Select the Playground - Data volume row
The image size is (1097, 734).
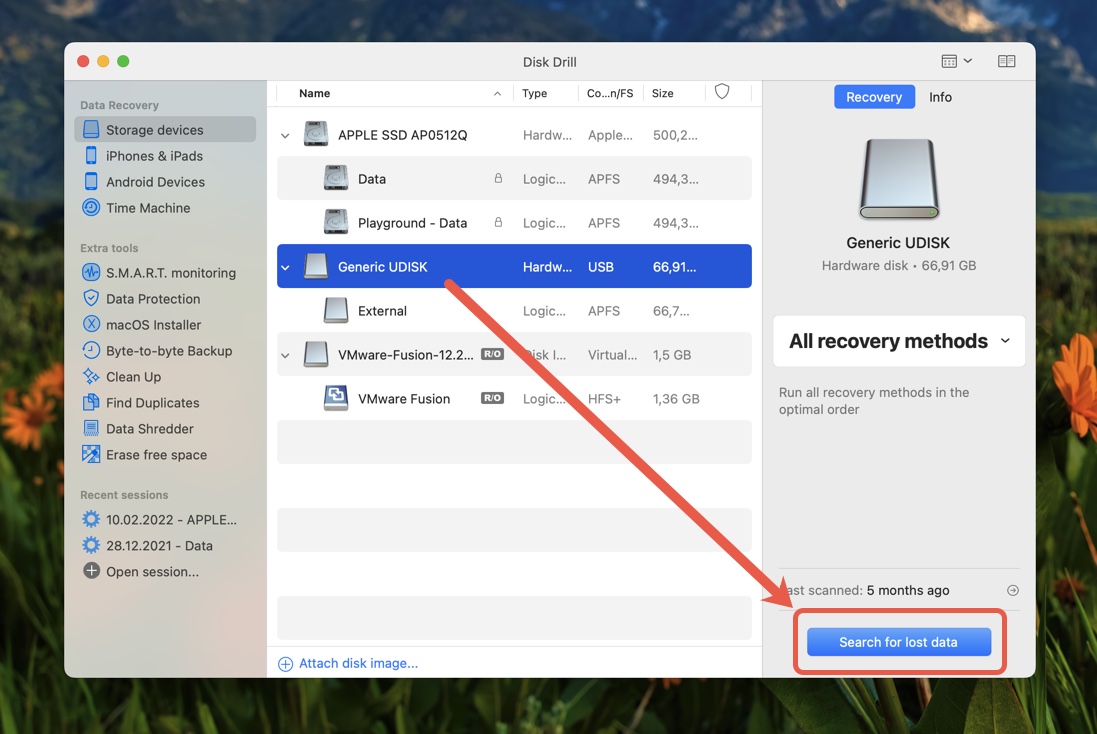[x=514, y=223]
